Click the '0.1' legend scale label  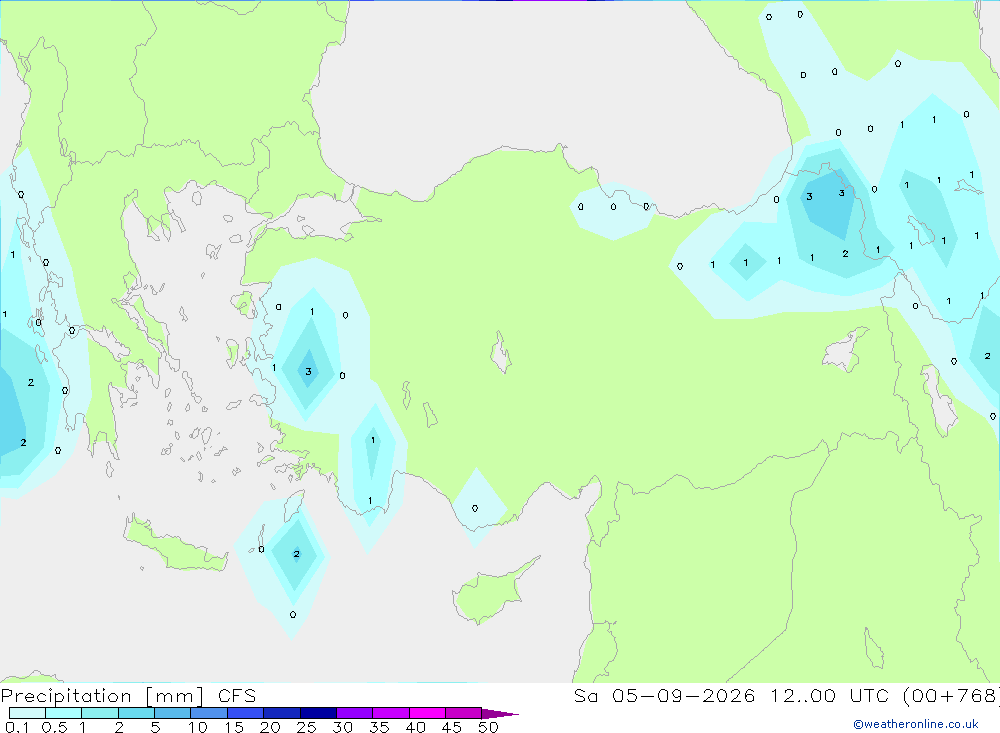tap(17, 727)
